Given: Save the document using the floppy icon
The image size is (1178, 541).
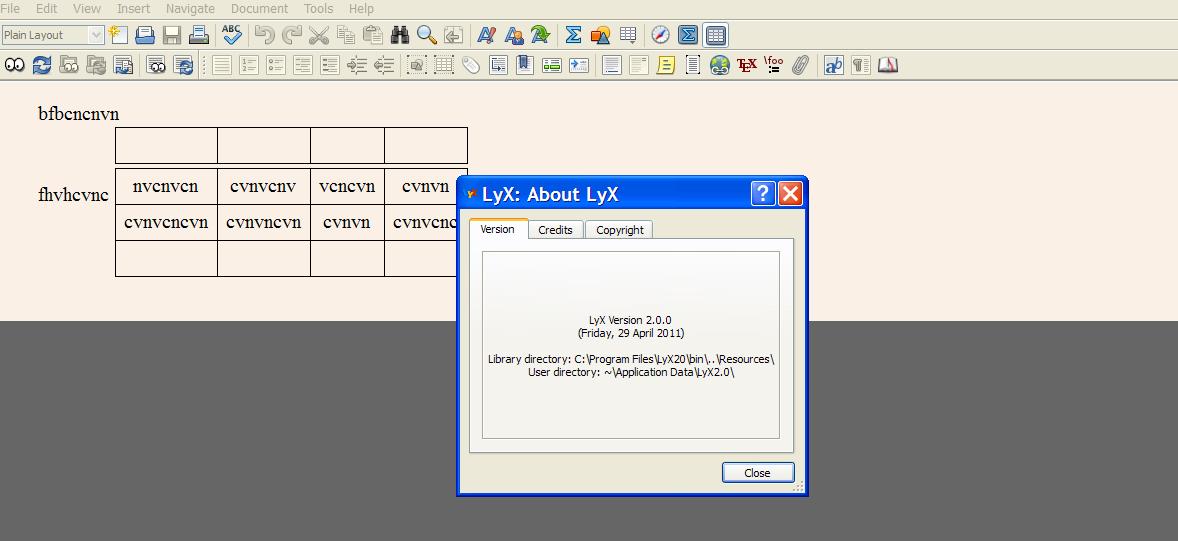Looking at the screenshot, I should [x=172, y=35].
